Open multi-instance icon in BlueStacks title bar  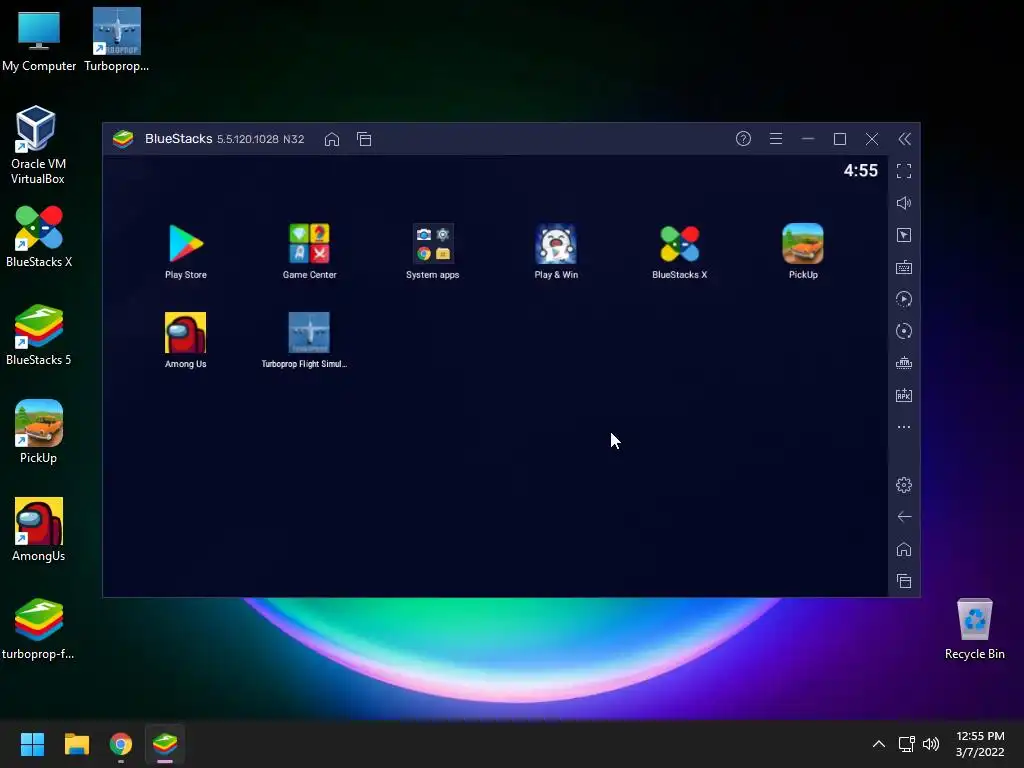364,139
